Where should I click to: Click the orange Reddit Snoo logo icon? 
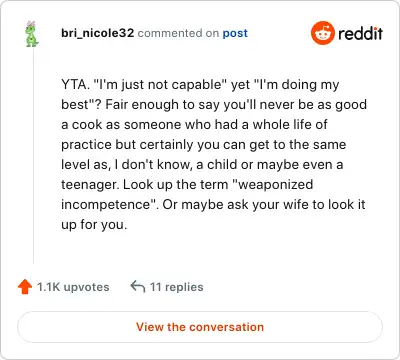point(322,33)
